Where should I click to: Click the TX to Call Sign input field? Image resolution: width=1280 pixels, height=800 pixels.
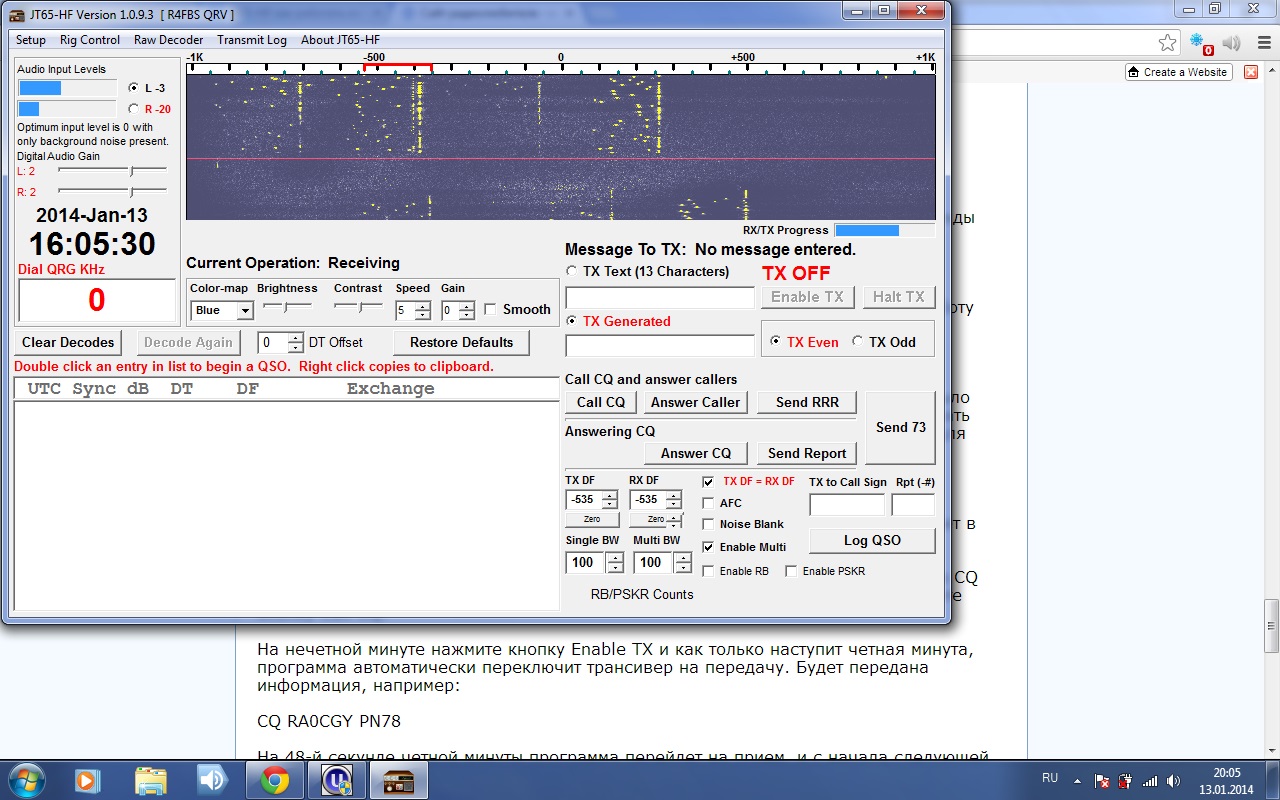point(846,505)
